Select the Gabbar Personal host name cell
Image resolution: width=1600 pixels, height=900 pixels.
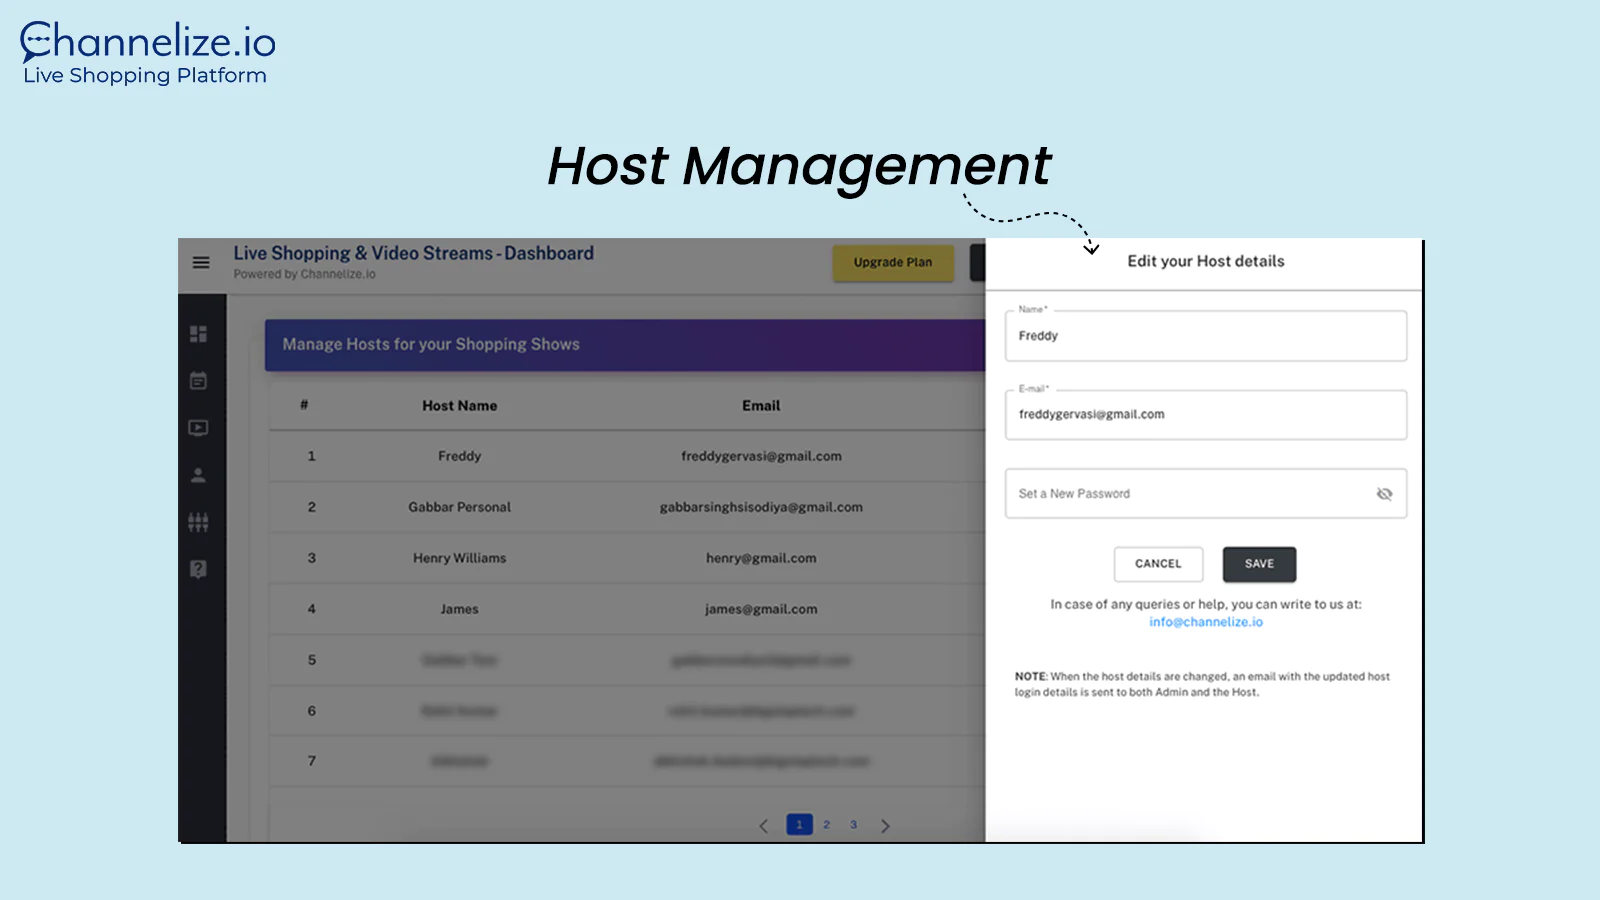[x=460, y=507]
